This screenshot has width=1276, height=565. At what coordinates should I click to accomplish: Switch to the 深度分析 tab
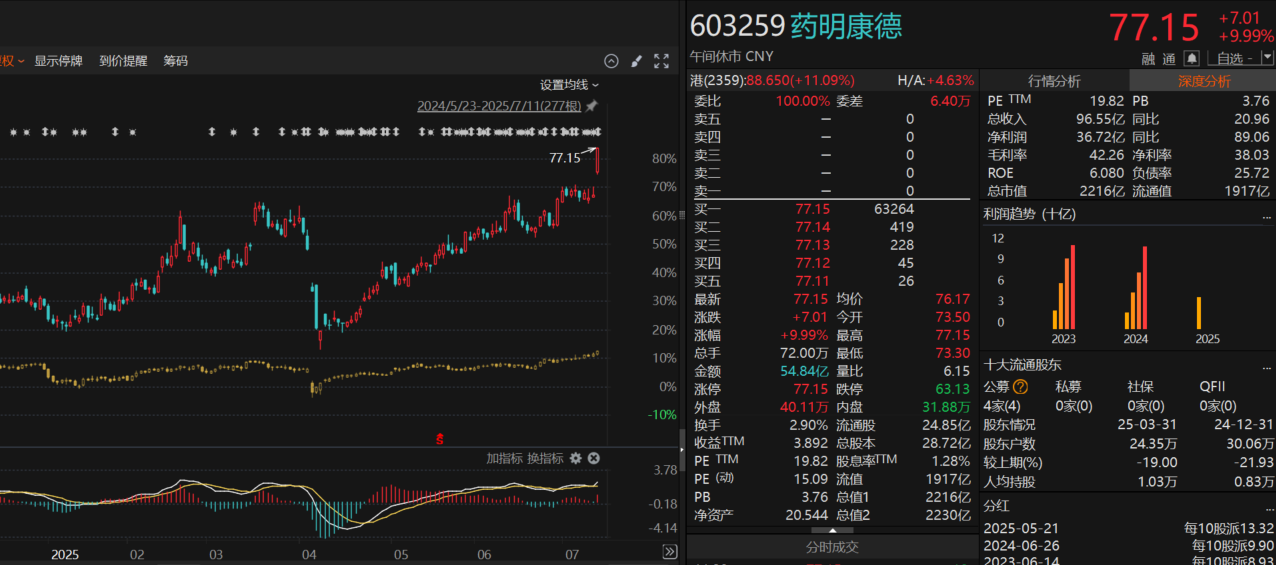pos(1203,81)
